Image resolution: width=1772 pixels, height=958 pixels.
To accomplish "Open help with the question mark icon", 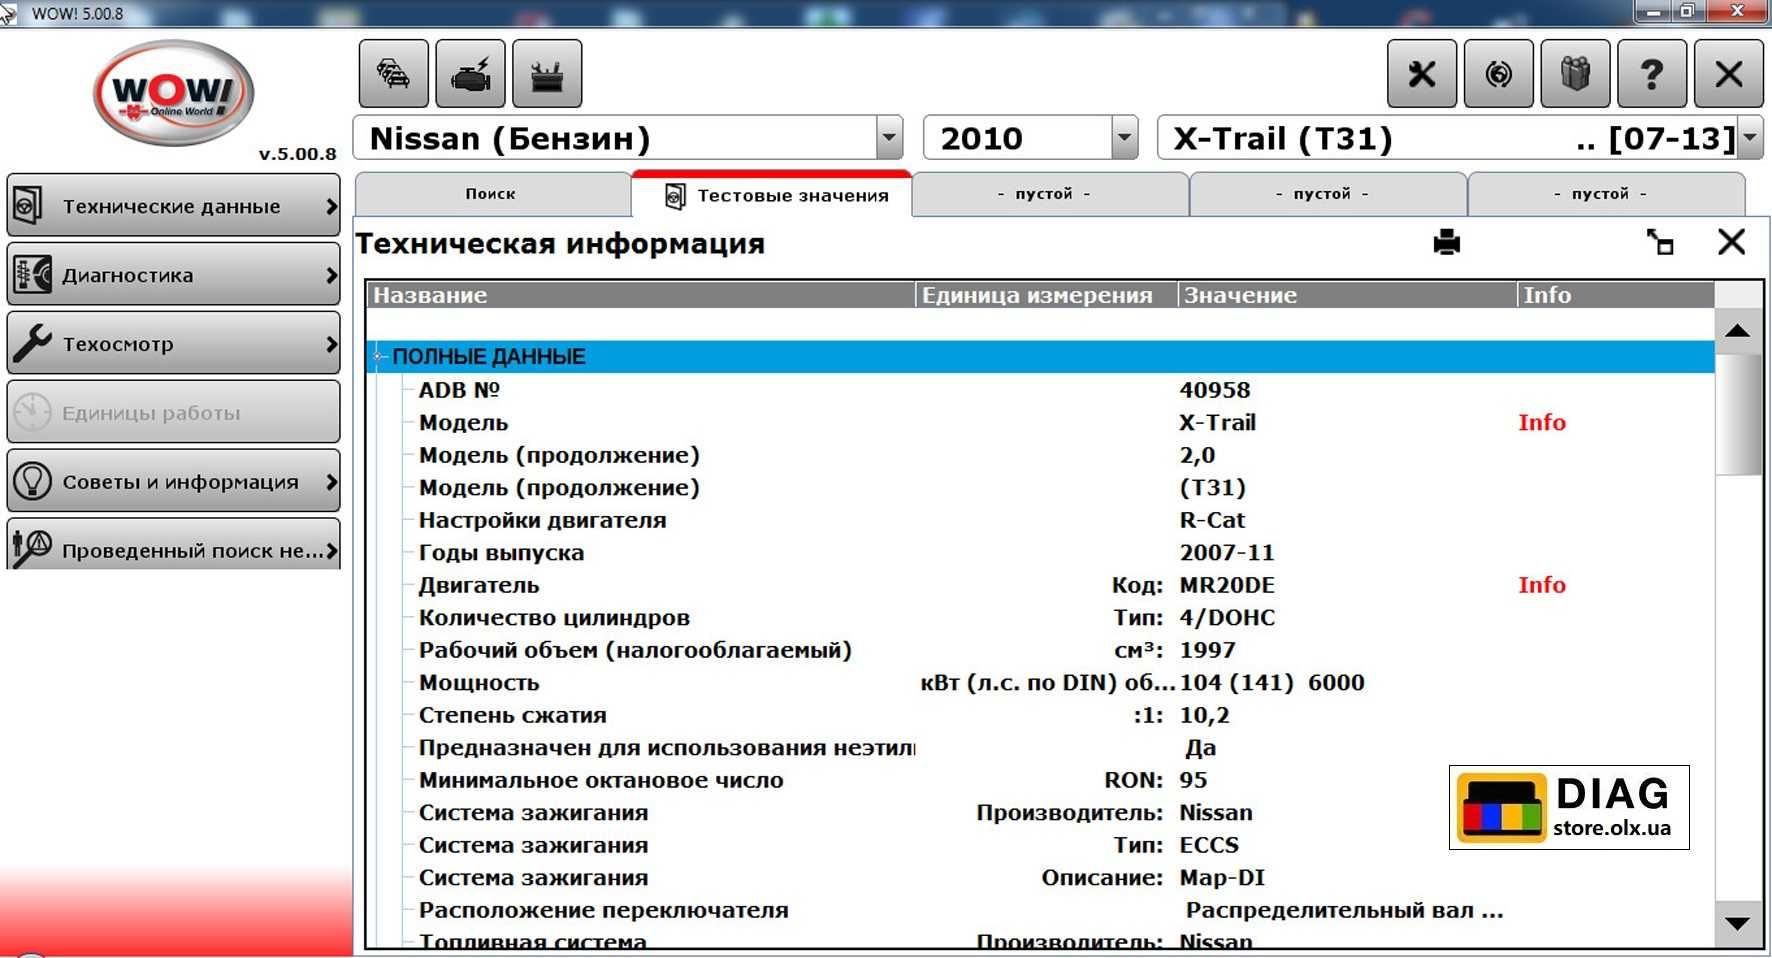I will [1652, 74].
